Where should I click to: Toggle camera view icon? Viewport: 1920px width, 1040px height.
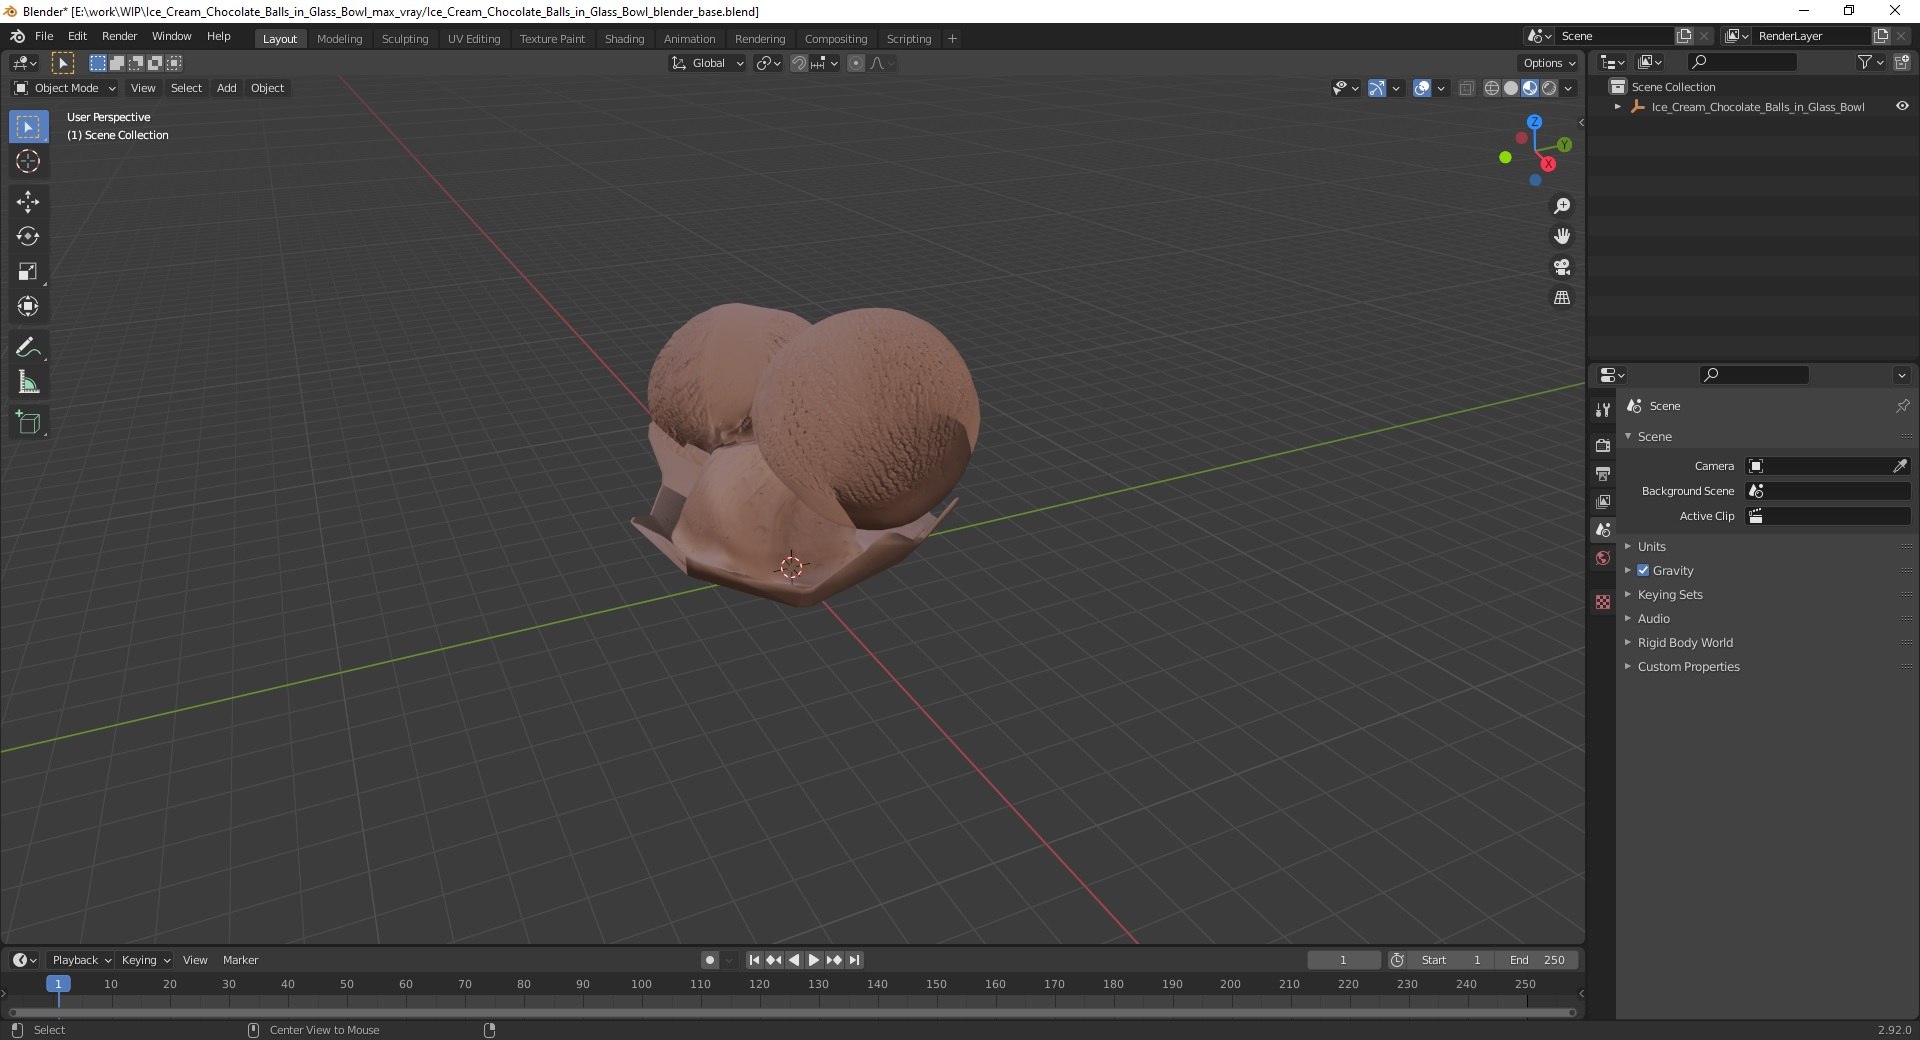coord(1562,267)
